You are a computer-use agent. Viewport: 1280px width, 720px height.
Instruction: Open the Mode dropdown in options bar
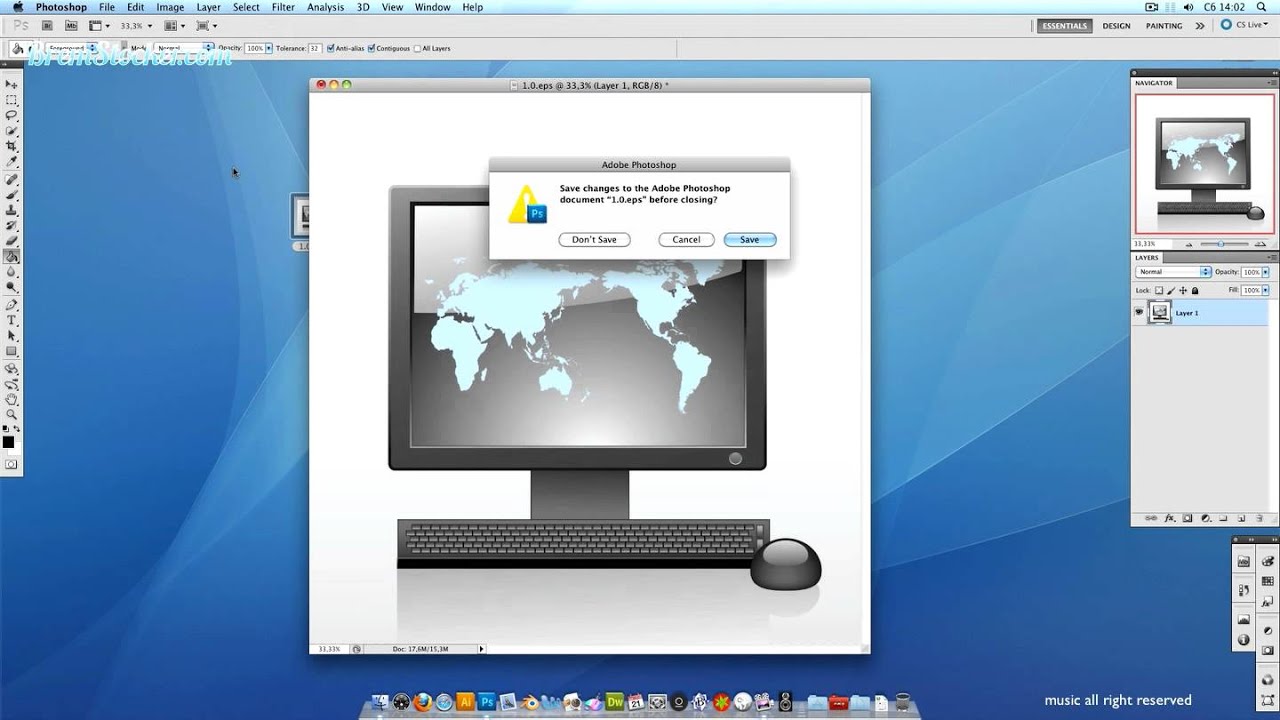[x=184, y=48]
